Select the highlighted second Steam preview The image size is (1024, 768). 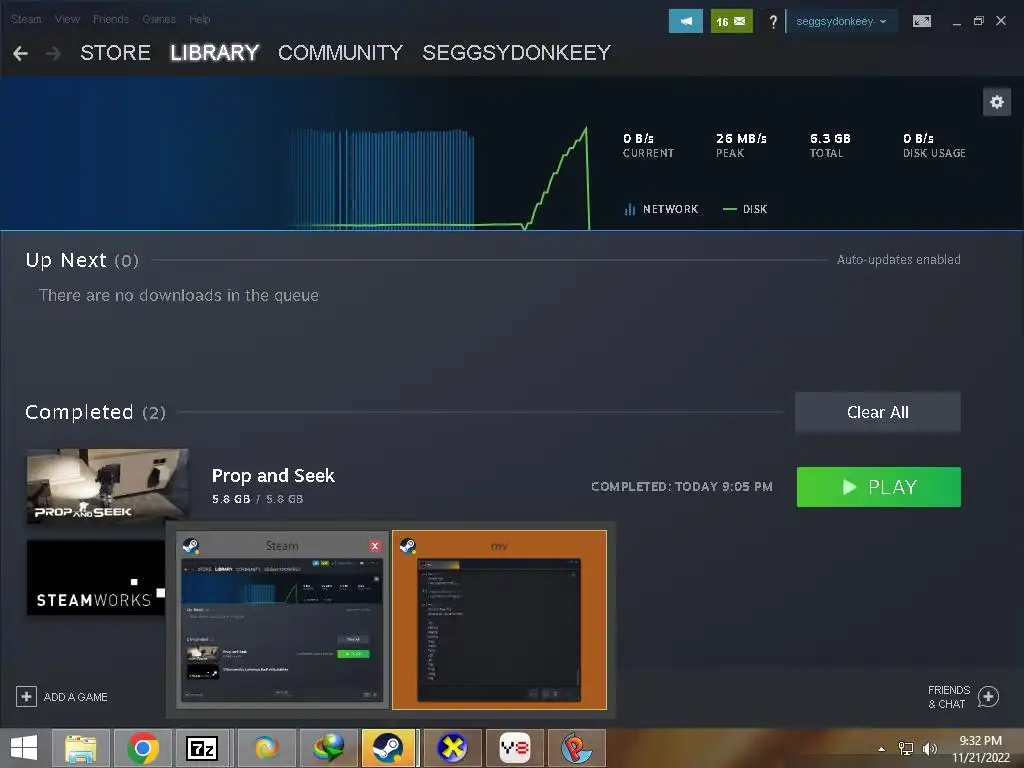pos(500,620)
